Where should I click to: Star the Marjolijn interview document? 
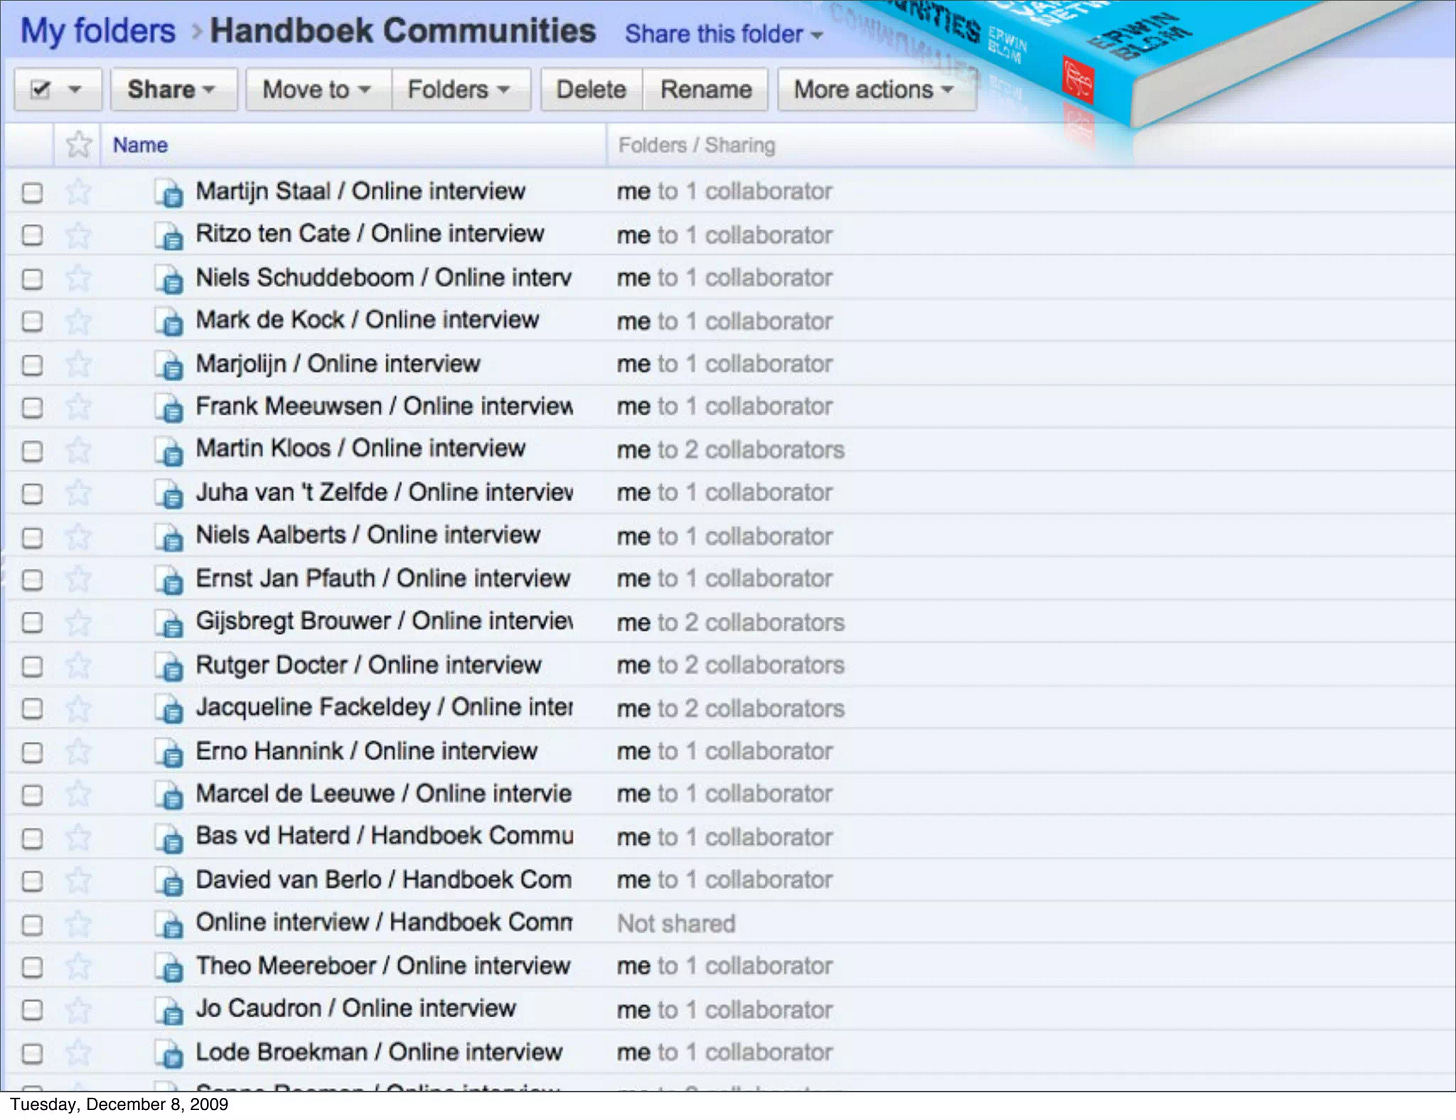click(x=78, y=364)
